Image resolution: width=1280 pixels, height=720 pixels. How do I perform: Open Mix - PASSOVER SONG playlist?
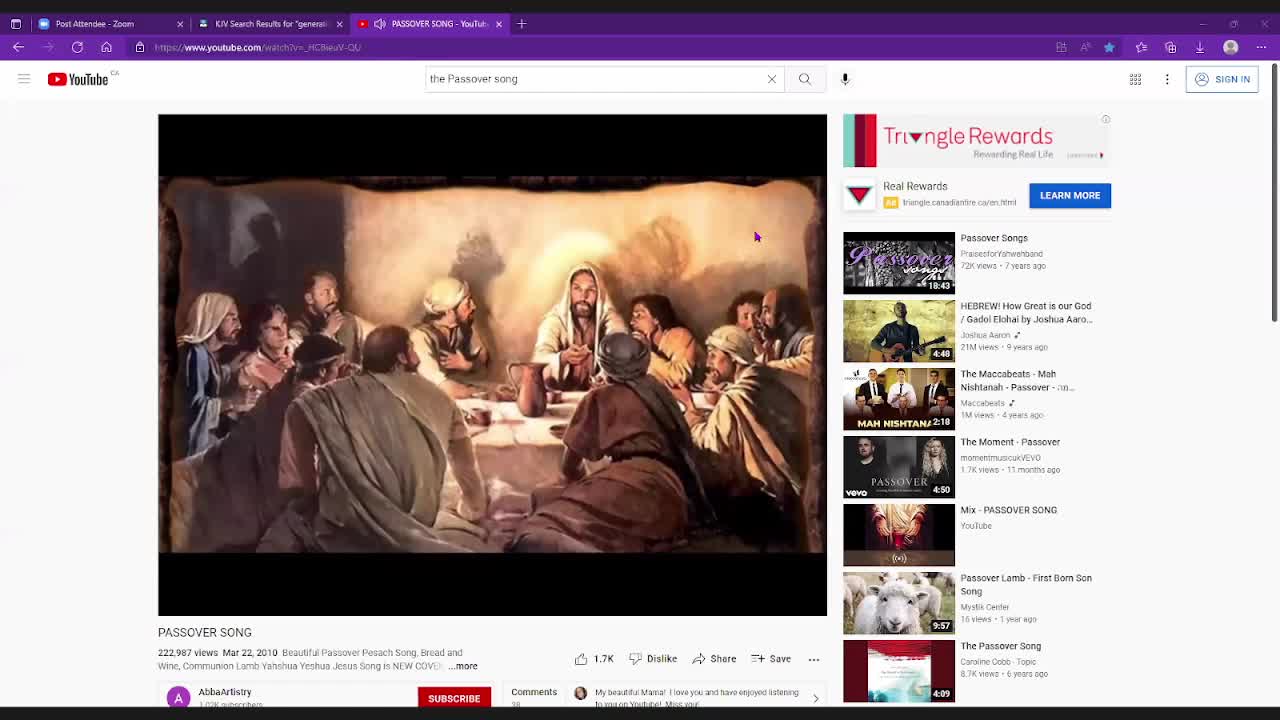click(x=1008, y=510)
